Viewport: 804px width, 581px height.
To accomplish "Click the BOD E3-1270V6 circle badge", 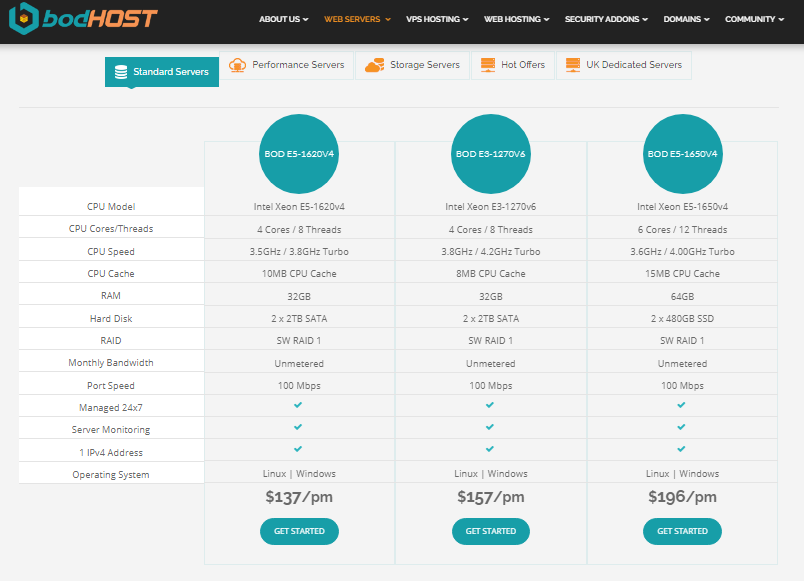I will pos(491,154).
